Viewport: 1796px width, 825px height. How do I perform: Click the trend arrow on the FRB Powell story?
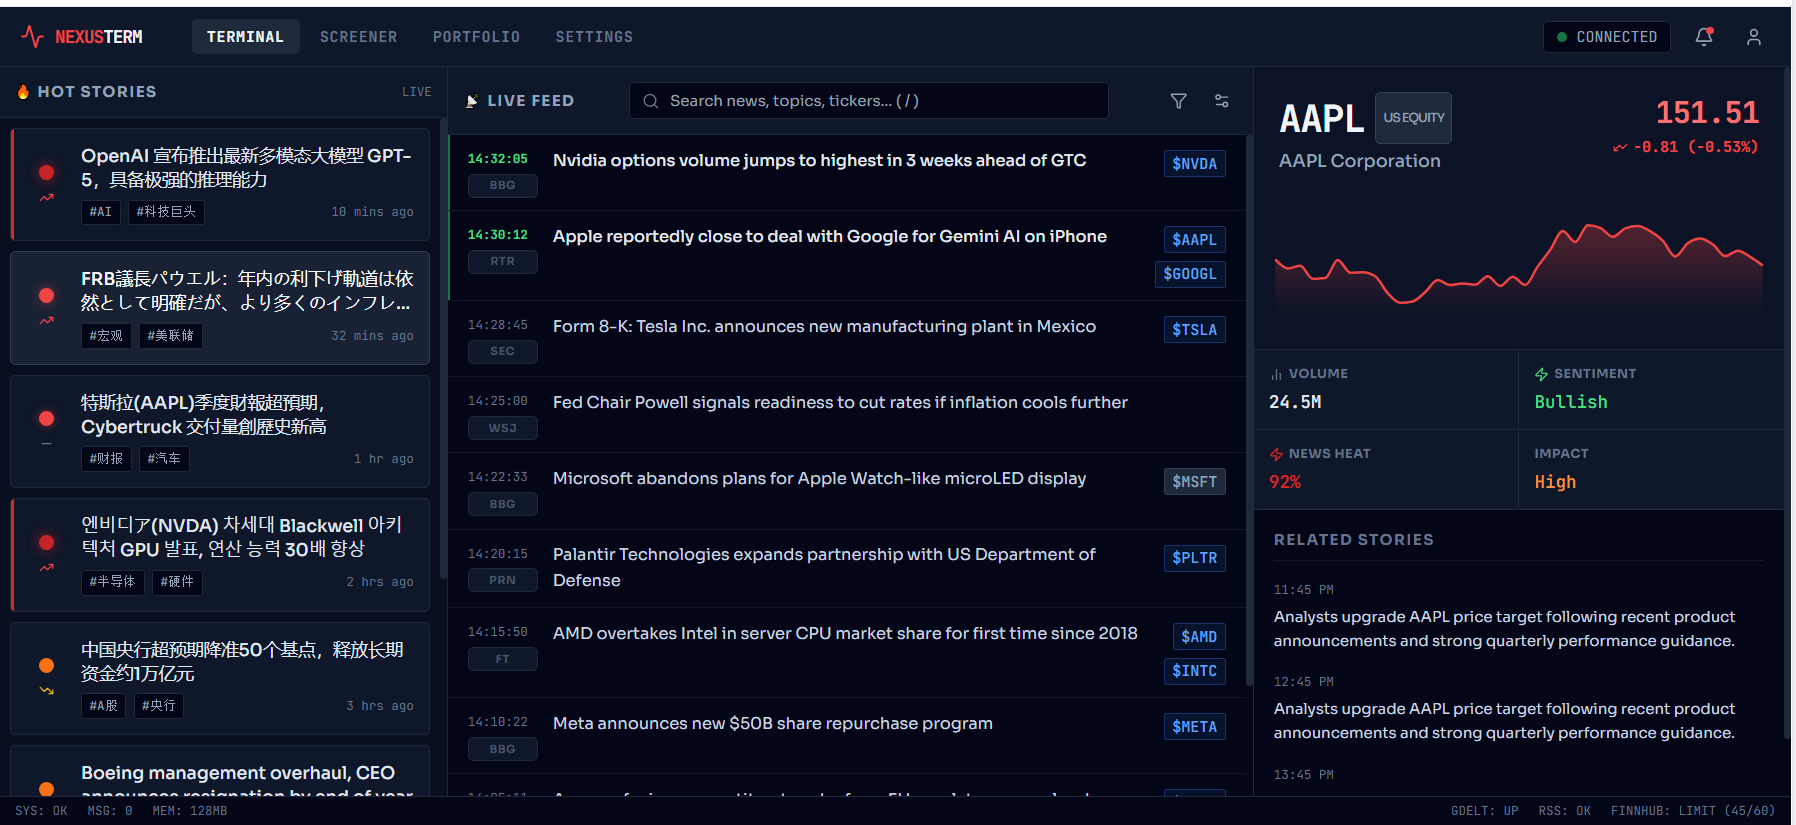click(46, 321)
